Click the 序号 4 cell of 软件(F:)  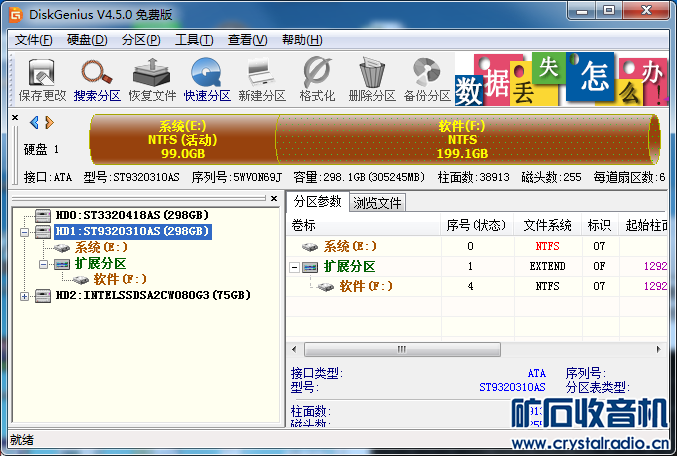[470, 286]
